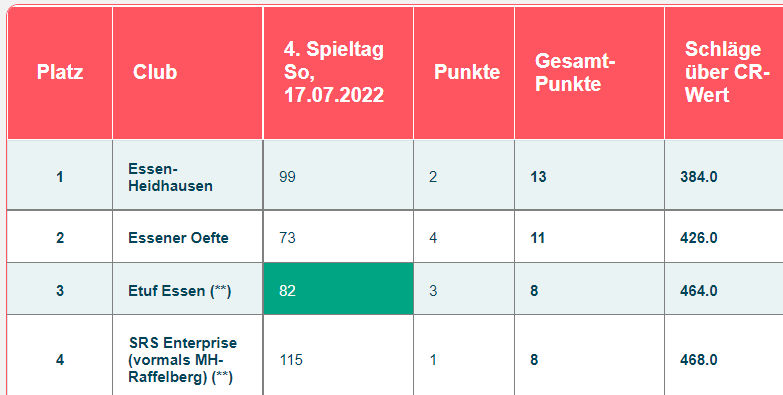Select the Essen-Heidhausen club cell

coord(188,175)
